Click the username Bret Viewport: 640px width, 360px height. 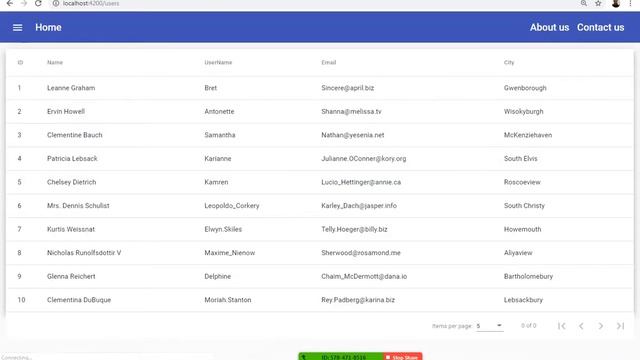coord(211,88)
